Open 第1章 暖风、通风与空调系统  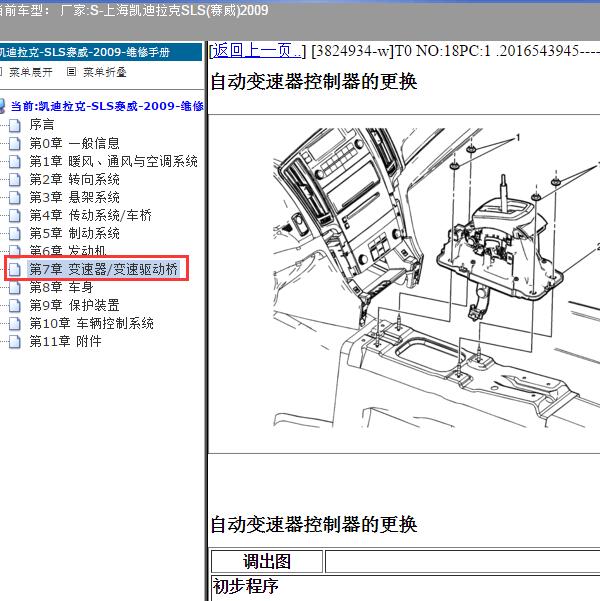pyautogui.click(x=113, y=161)
